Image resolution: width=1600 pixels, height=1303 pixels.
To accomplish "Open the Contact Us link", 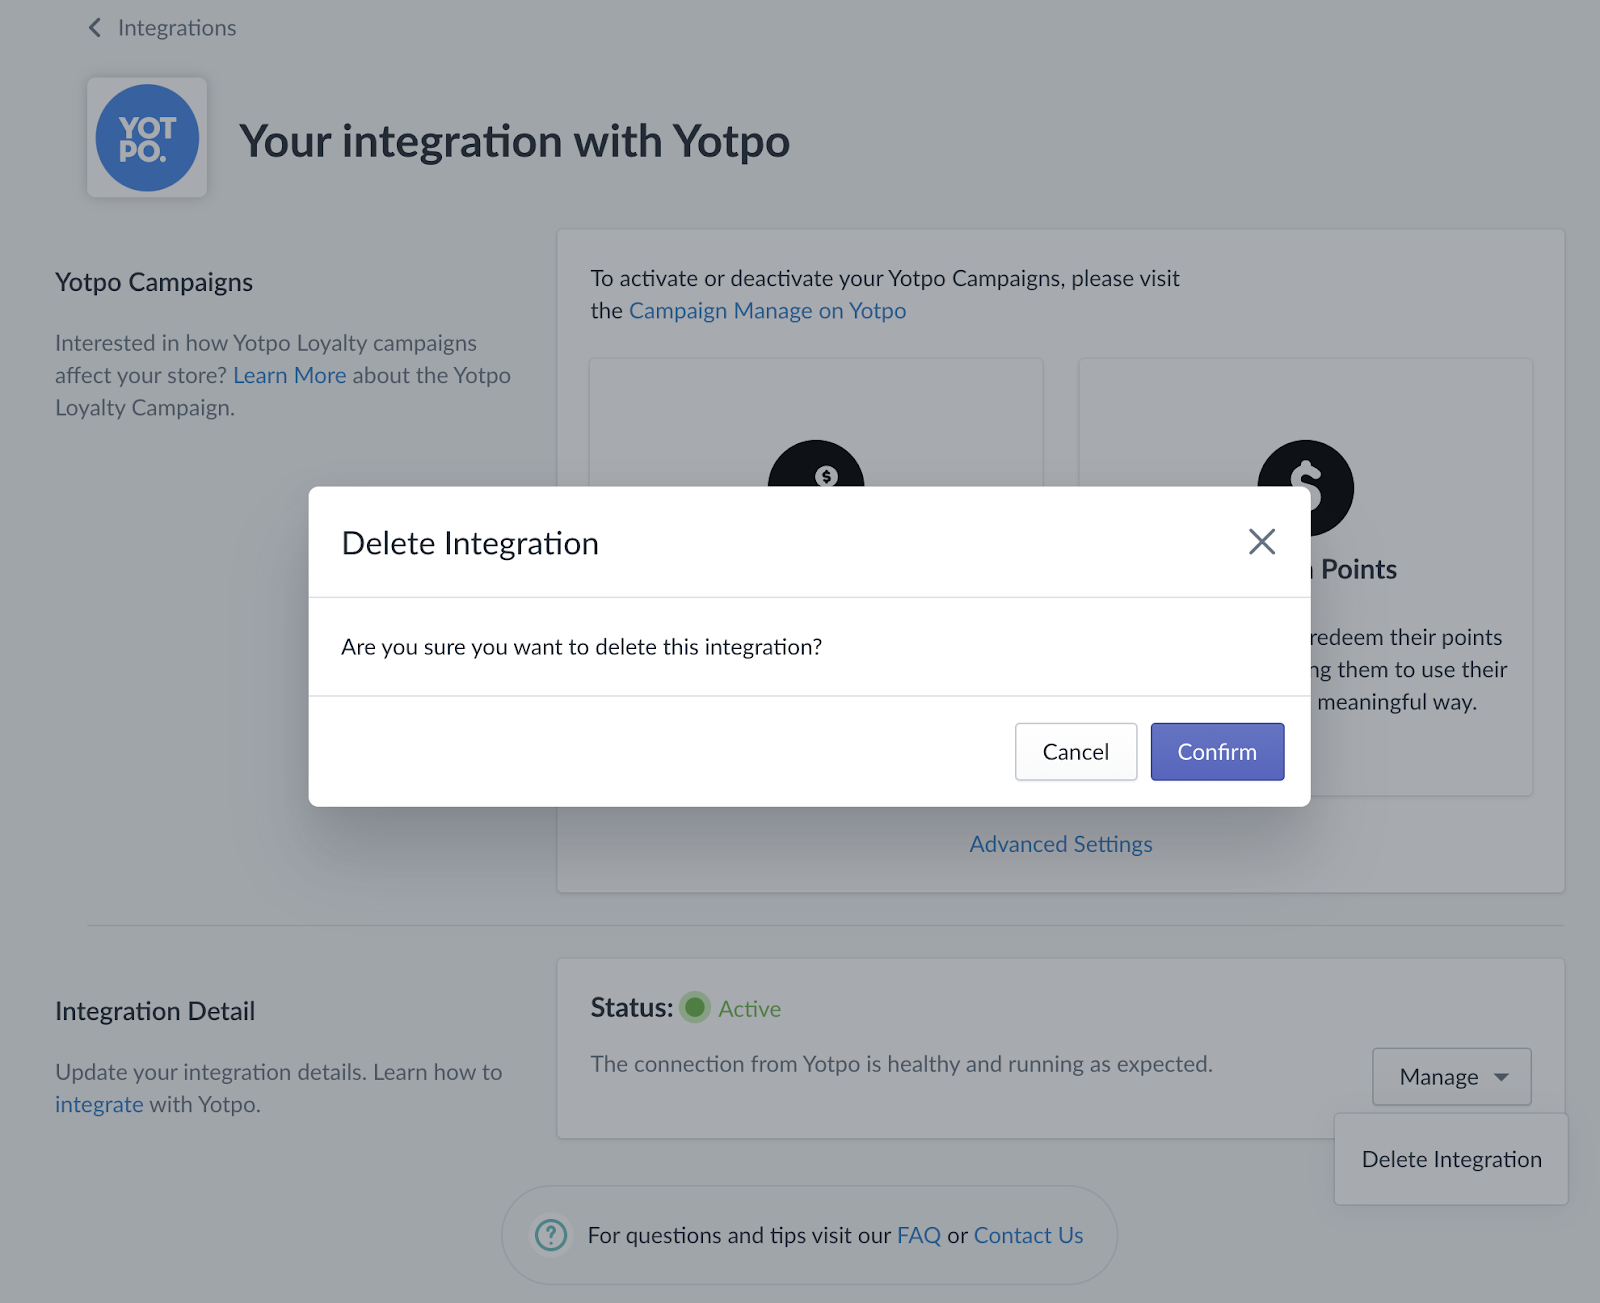I will pyautogui.click(x=1028, y=1236).
